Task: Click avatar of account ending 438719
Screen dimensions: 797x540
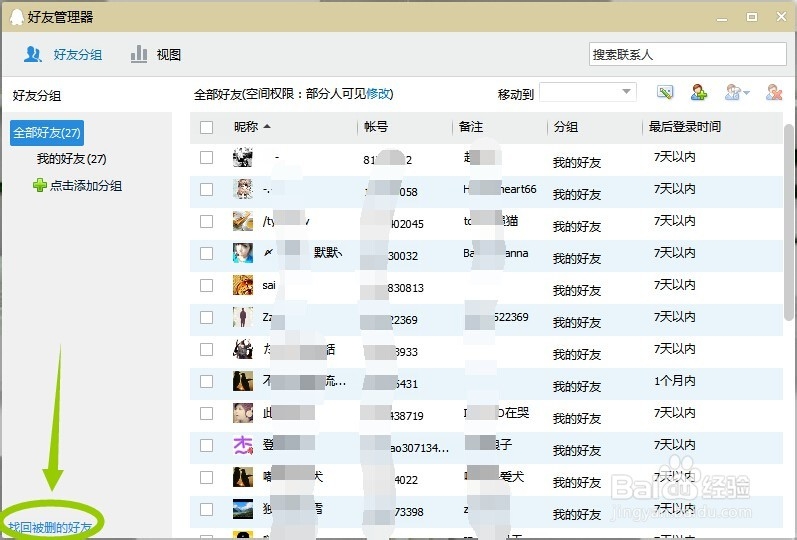Action: [243, 413]
